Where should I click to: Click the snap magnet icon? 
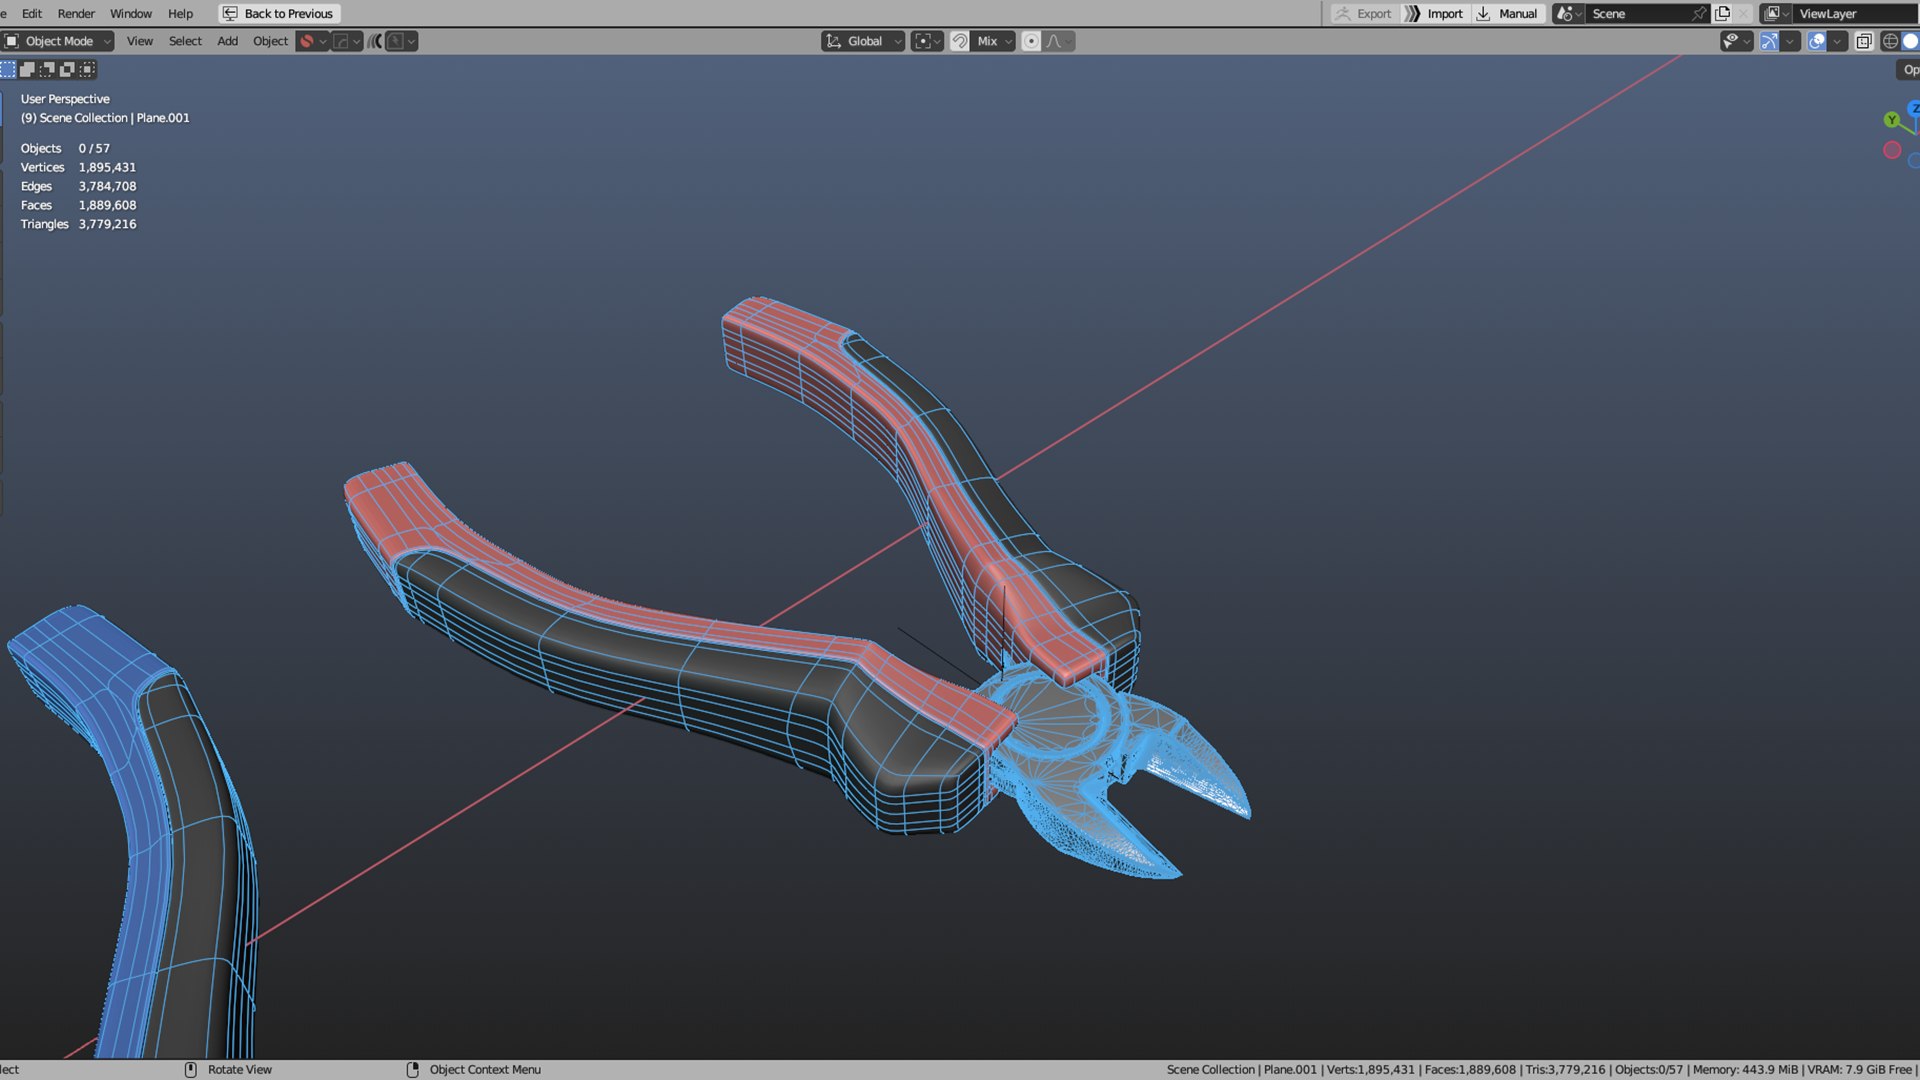[959, 41]
